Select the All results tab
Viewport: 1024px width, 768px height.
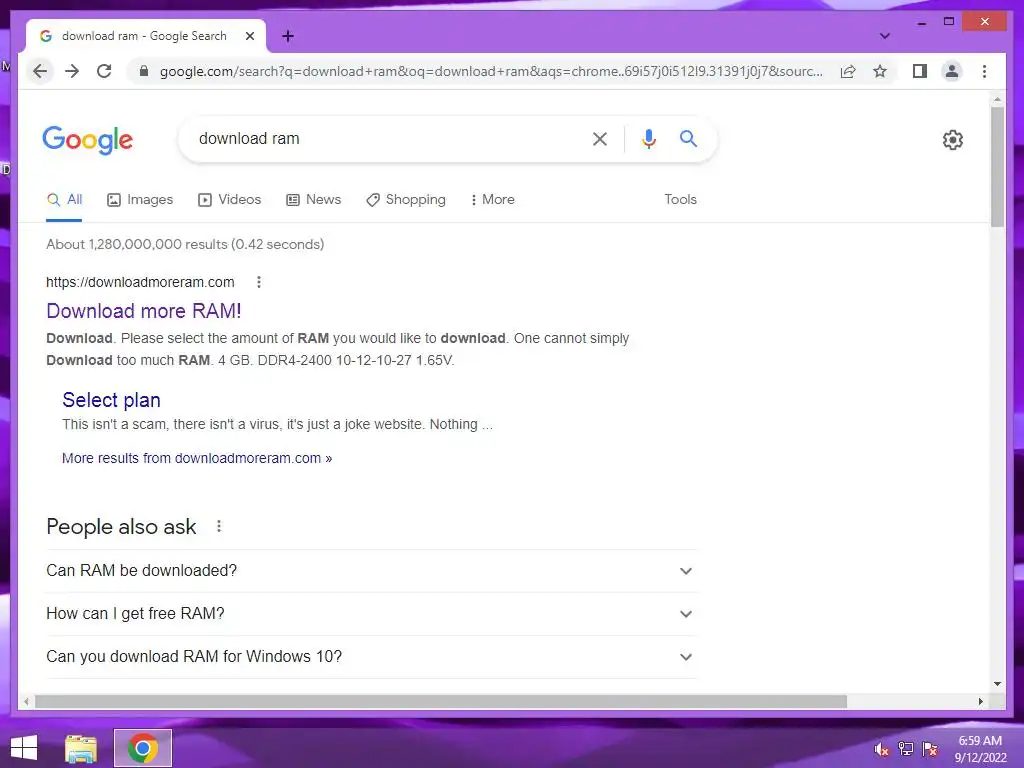64,200
